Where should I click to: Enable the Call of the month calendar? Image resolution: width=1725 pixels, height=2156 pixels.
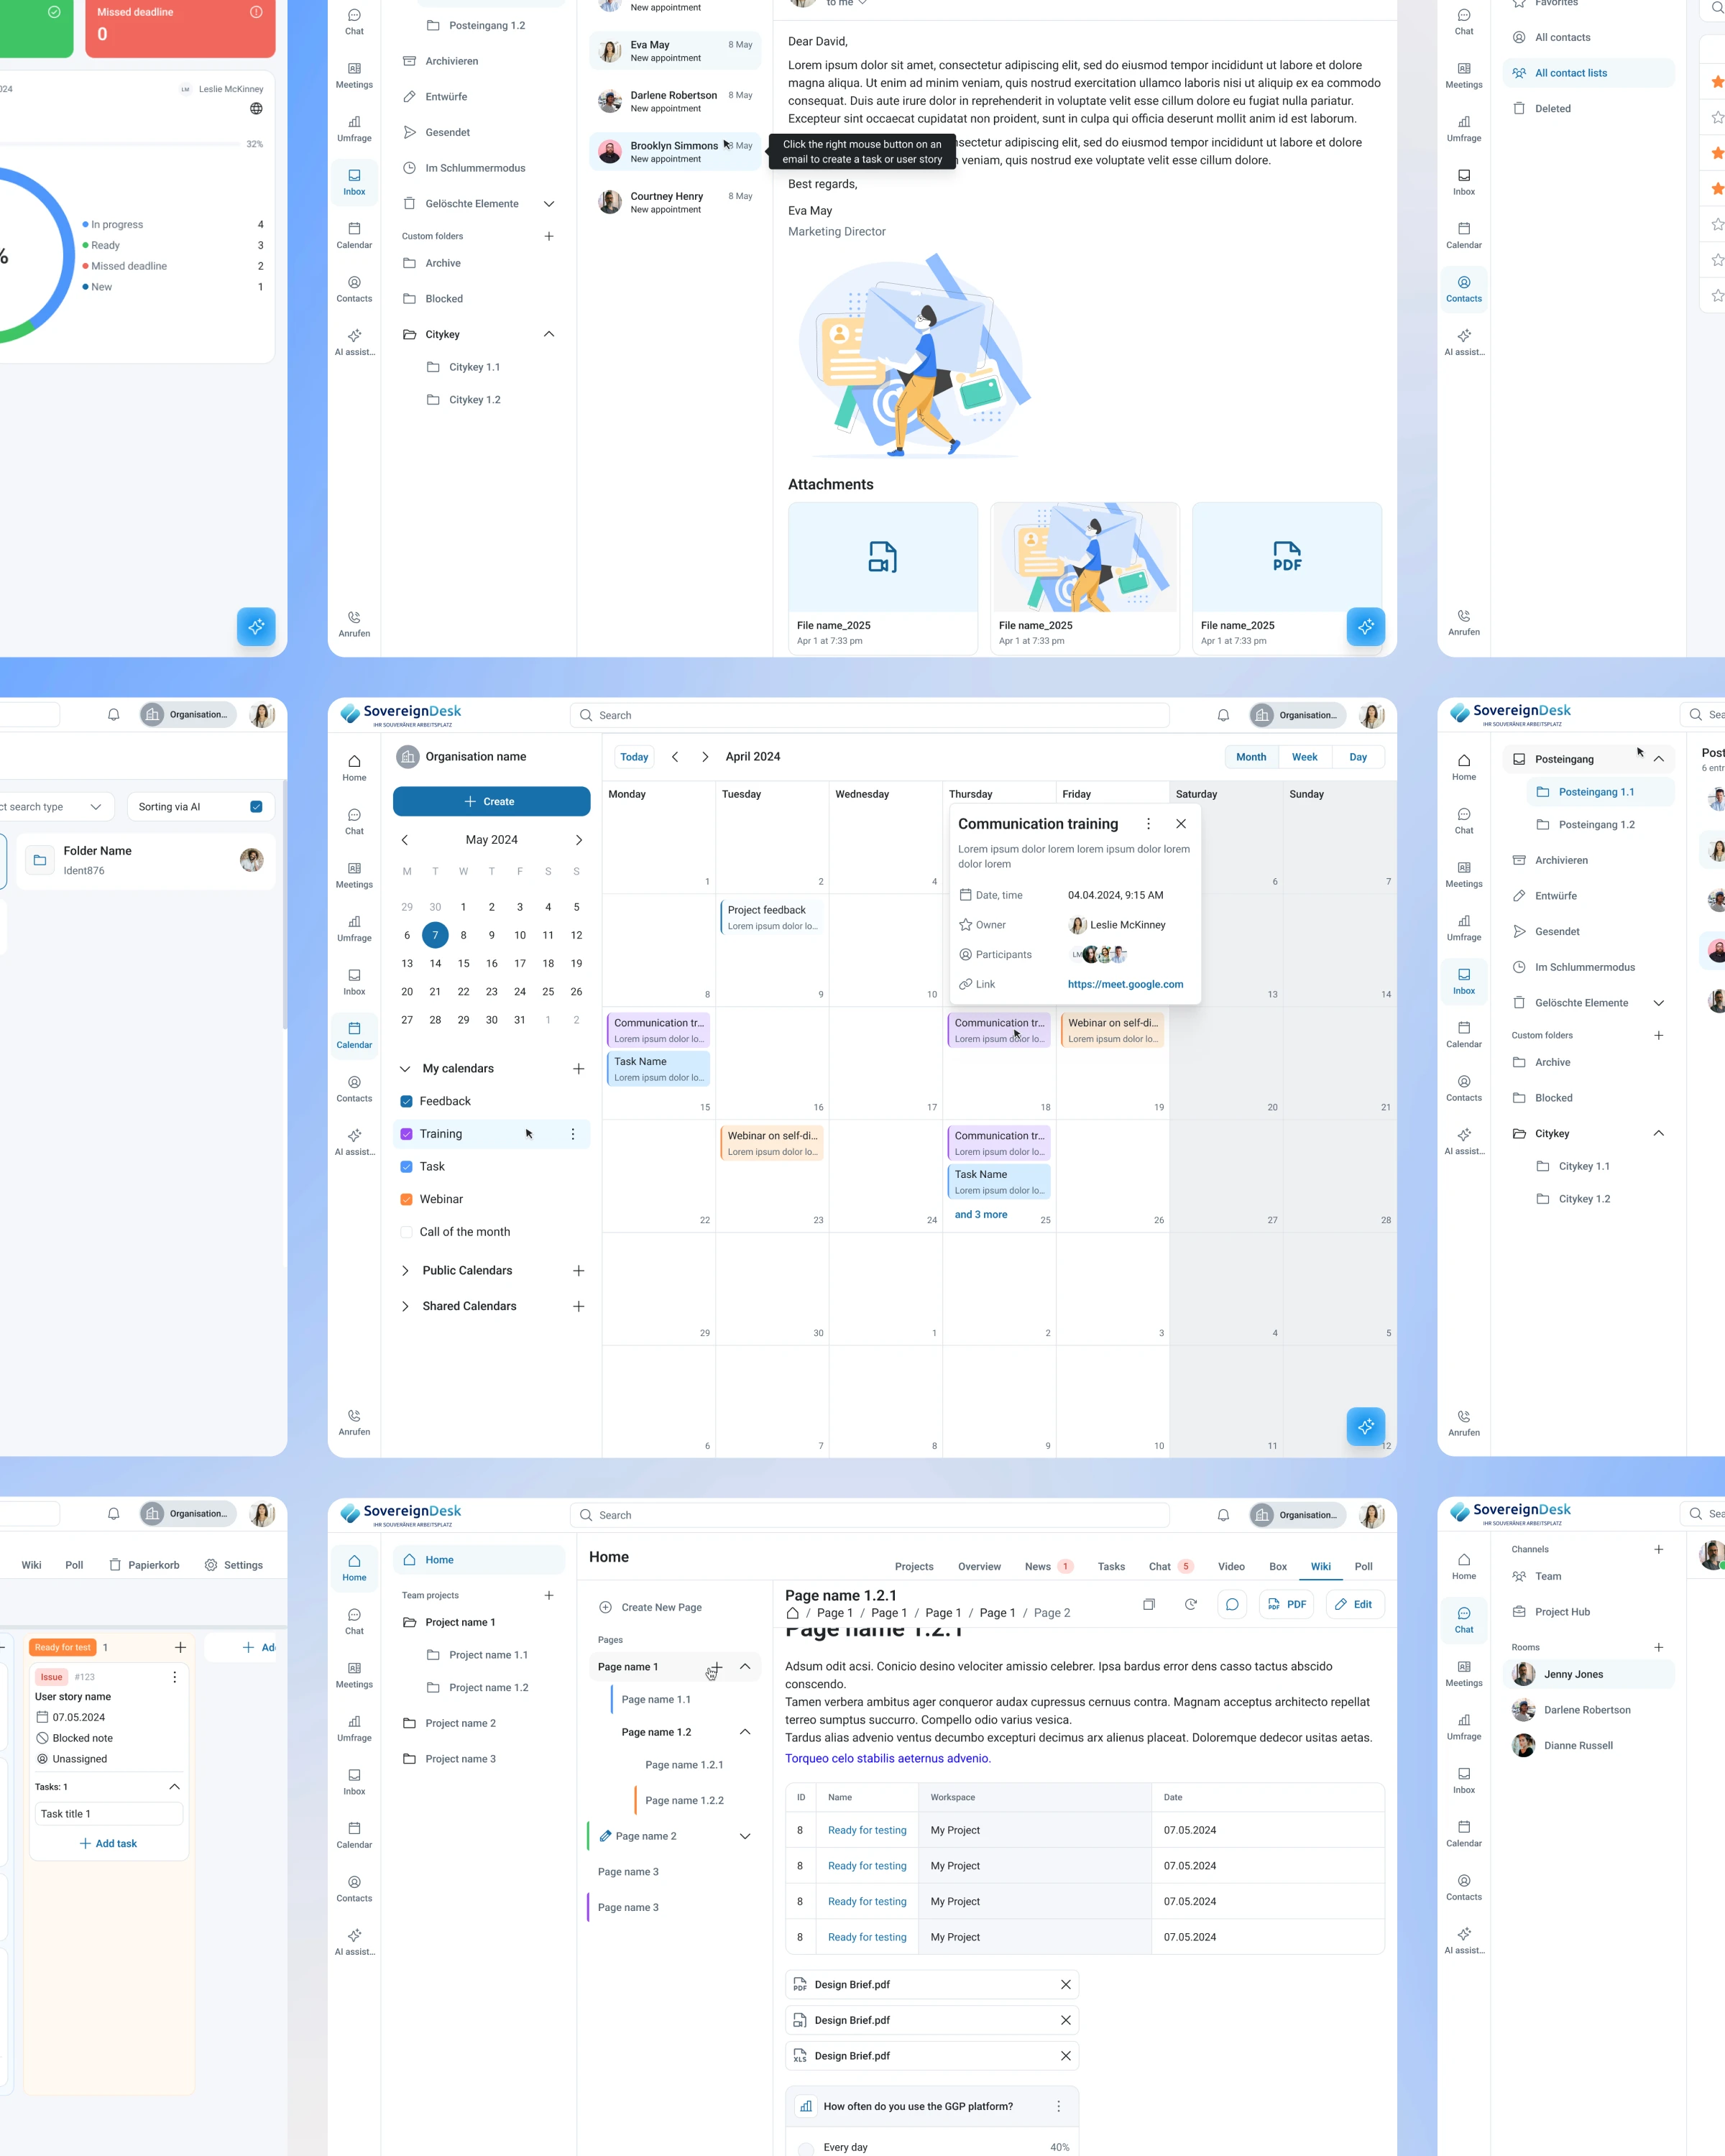(406, 1232)
